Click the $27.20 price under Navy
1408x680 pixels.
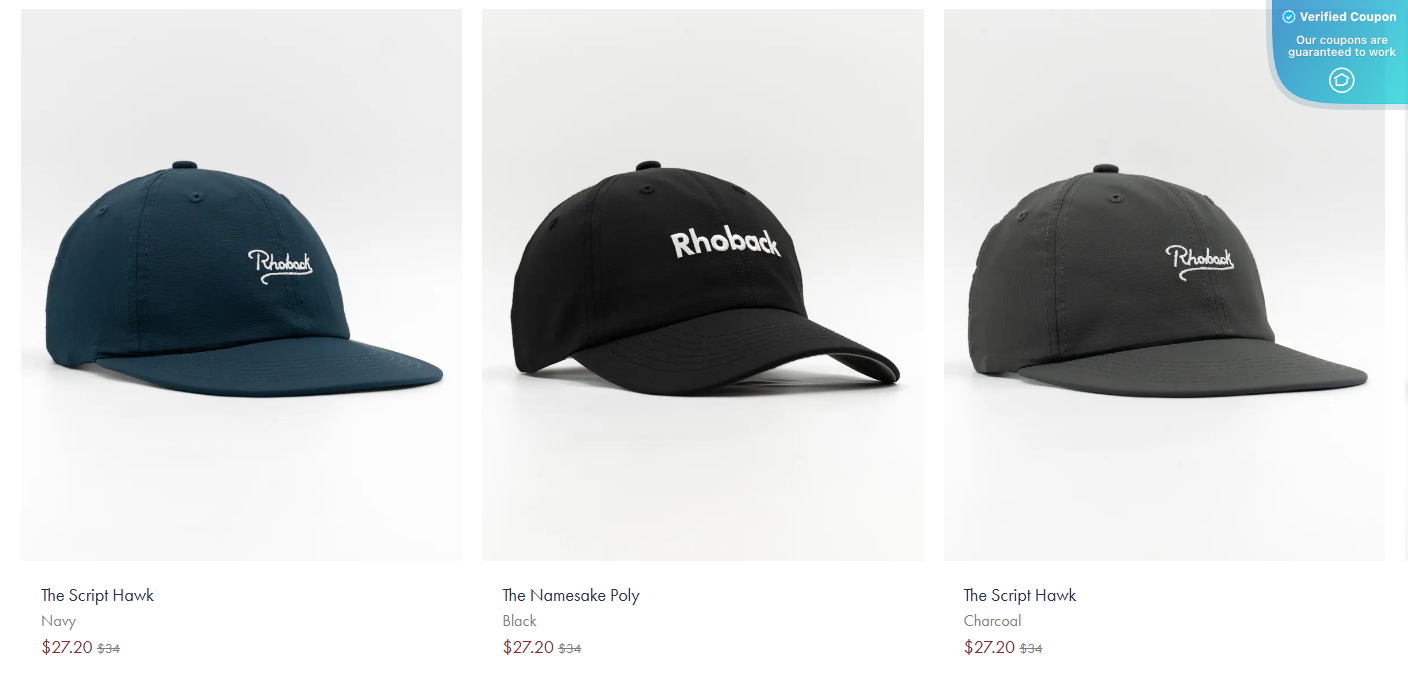click(x=67, y=647)
